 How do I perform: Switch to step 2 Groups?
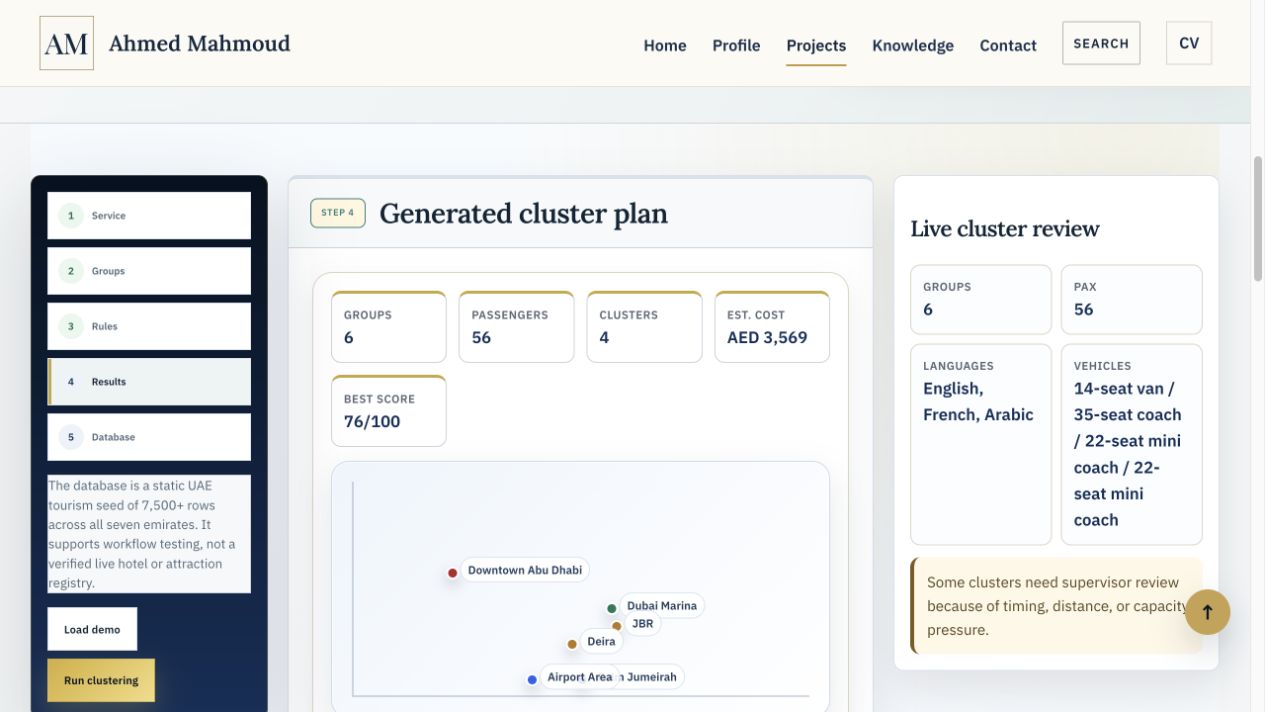tap(149, 271)
